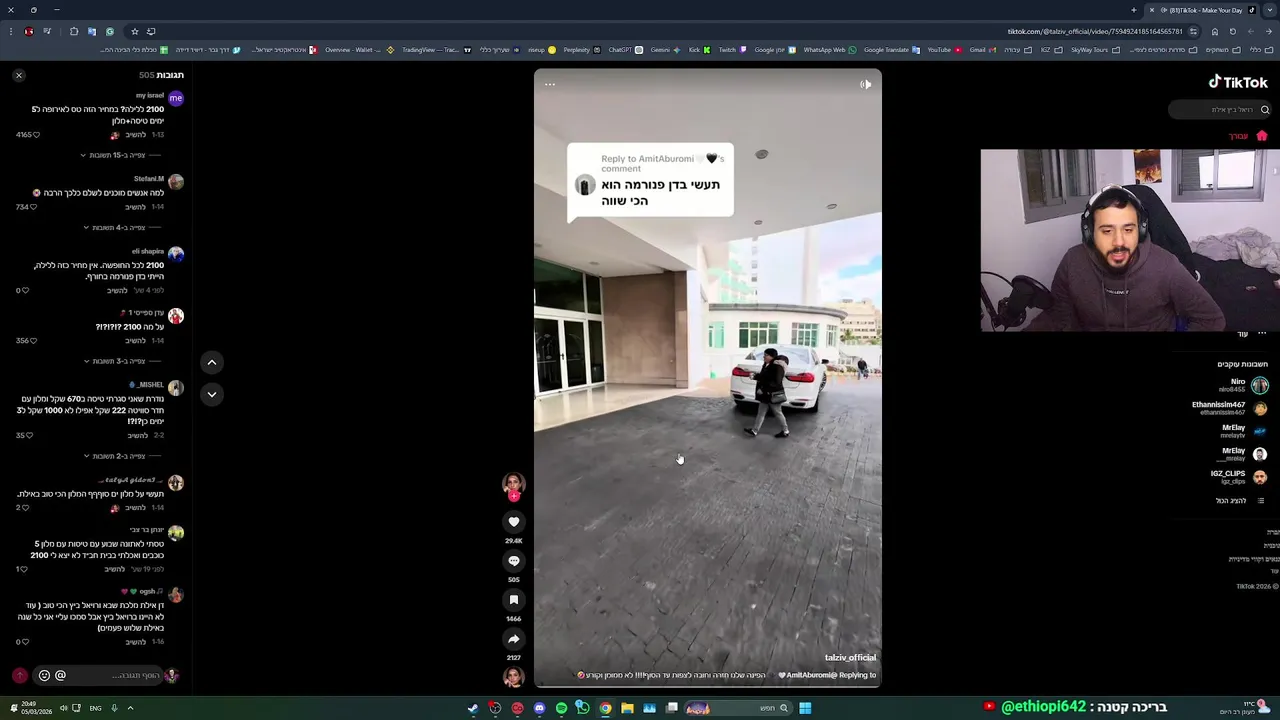
Task: Toggle video sound with the volume icon
Action: [865, 84]
